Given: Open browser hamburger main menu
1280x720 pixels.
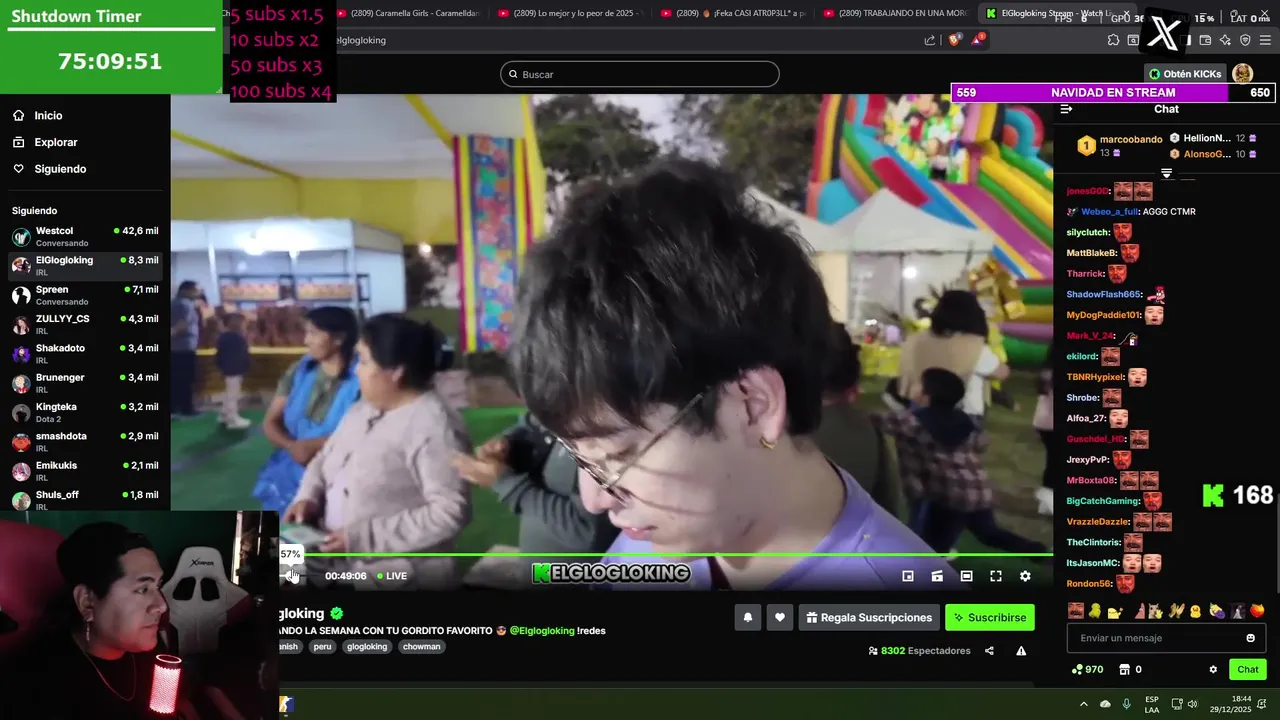Looking at the screenshot, I should (1265, 40).
